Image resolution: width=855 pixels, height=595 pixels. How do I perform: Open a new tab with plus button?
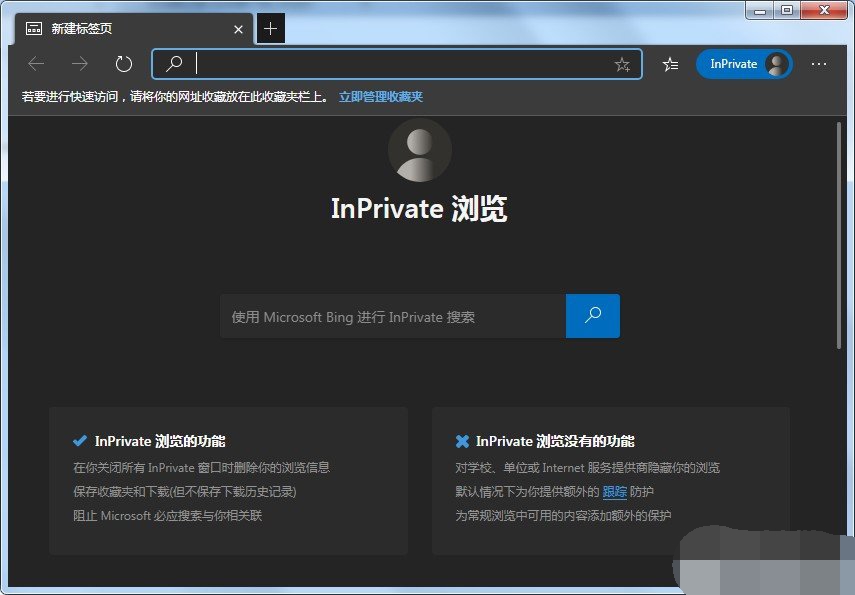tap(271, 29)
